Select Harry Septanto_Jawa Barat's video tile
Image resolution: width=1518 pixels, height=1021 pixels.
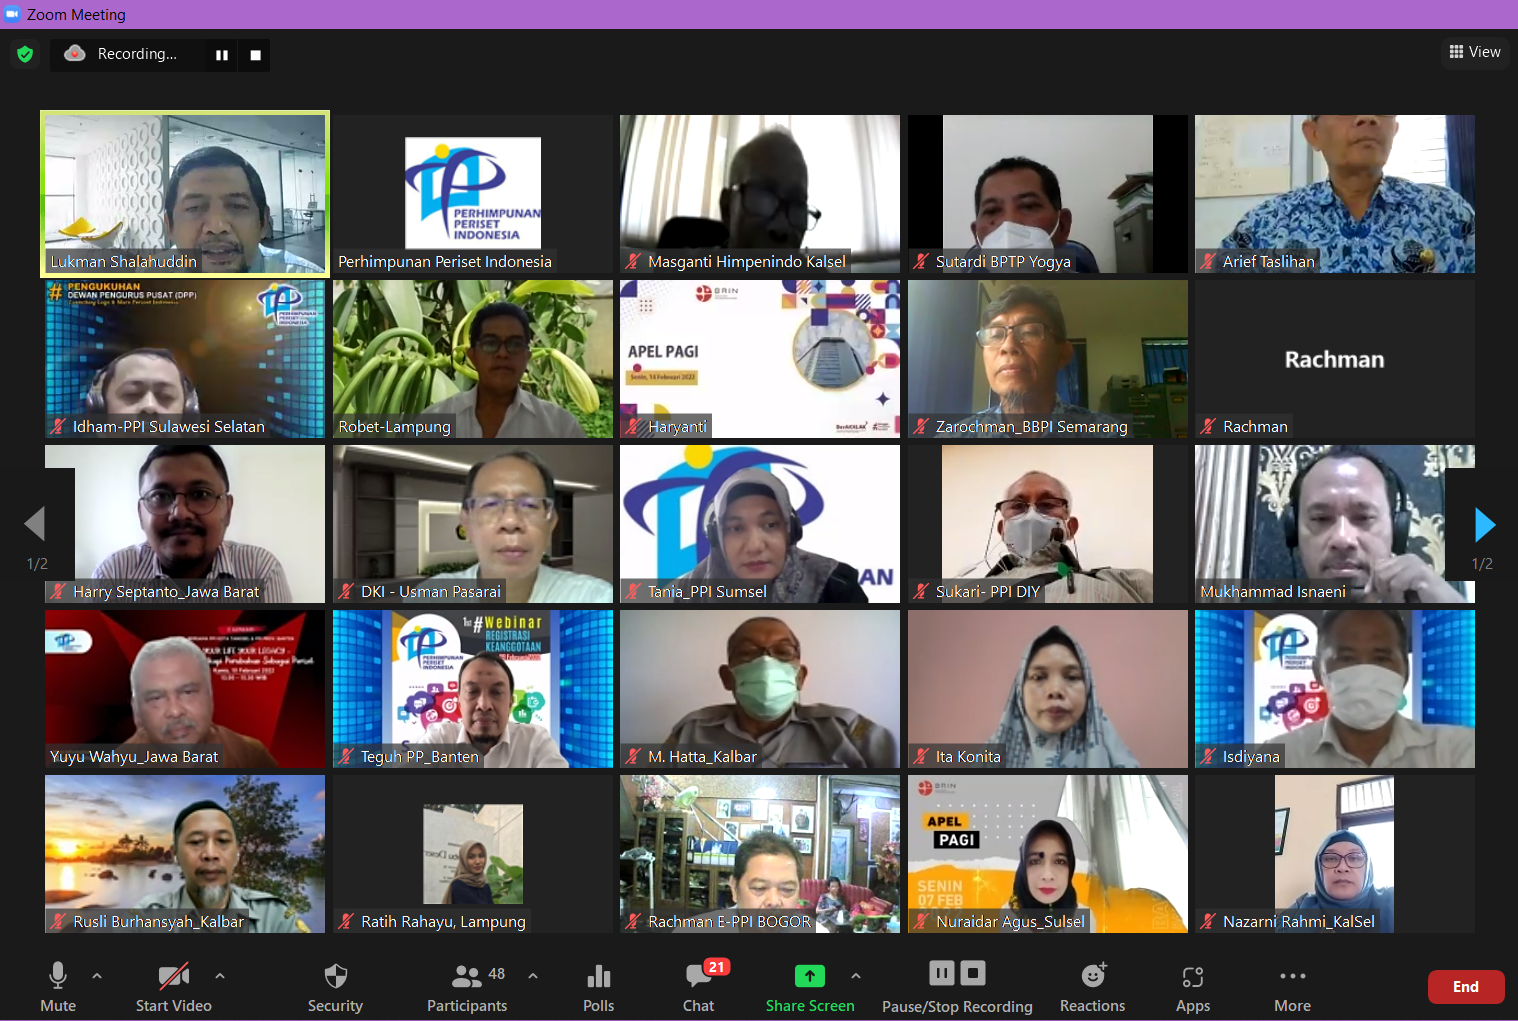[x=185, y=524]
